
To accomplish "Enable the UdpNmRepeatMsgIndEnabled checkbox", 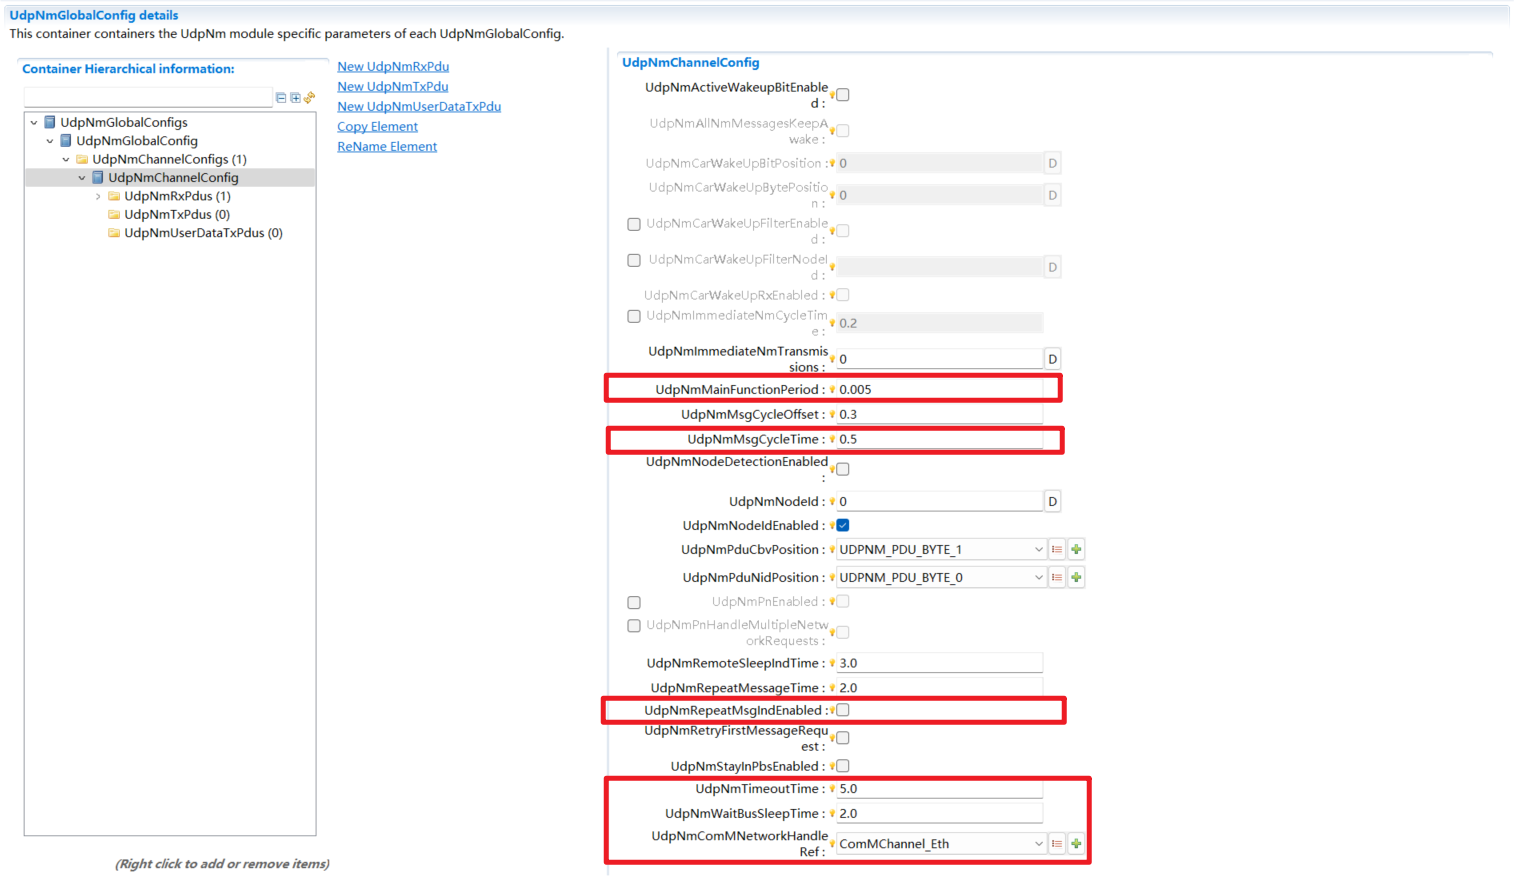I will [841, 709].
